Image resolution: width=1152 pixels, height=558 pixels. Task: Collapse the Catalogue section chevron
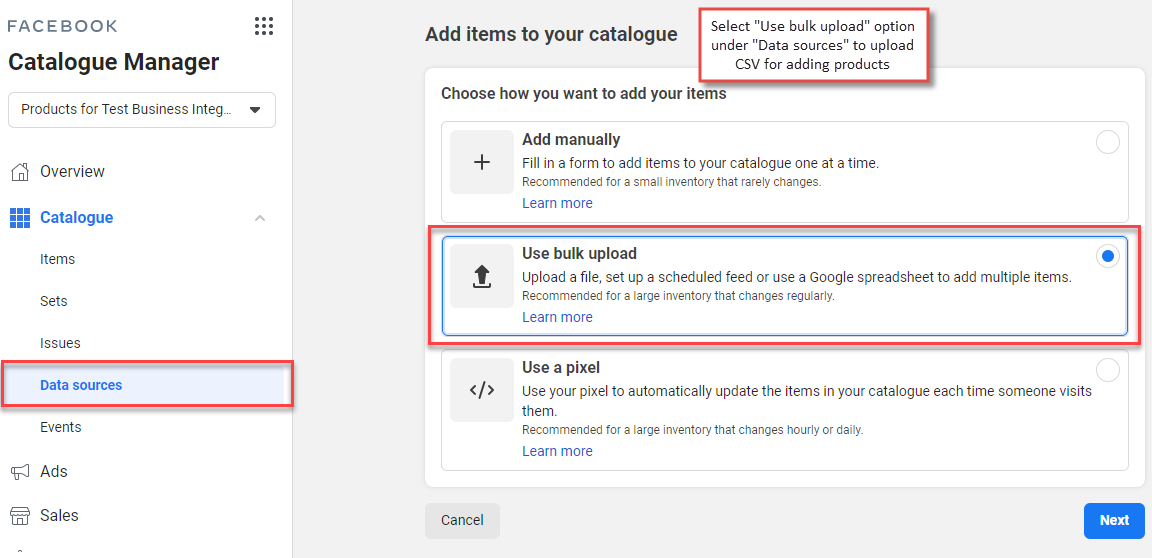(x=259, y=218)
